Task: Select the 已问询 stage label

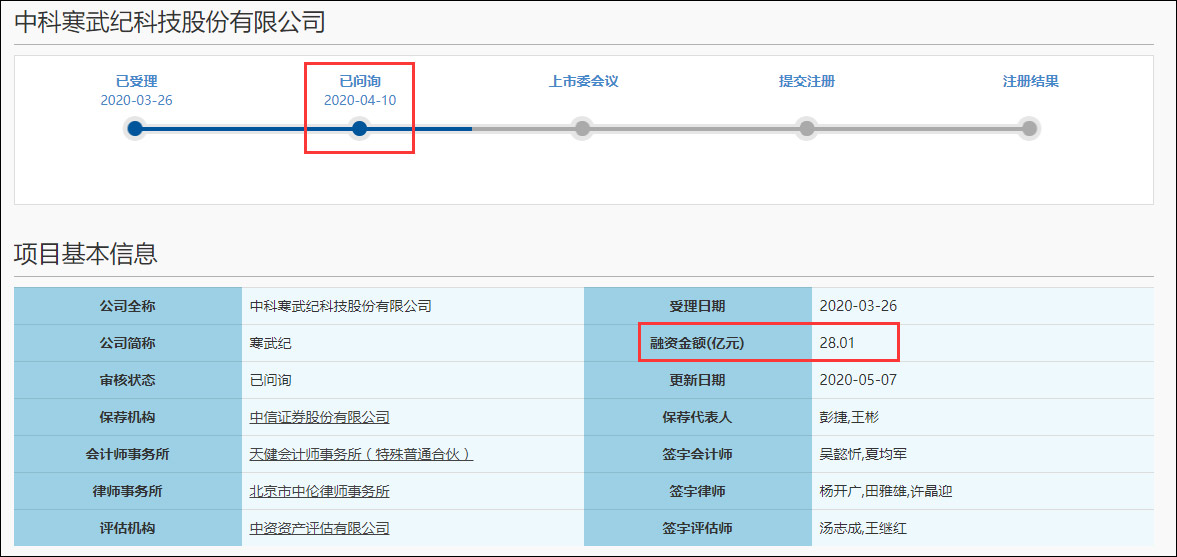Action: (x=360, y=82)
